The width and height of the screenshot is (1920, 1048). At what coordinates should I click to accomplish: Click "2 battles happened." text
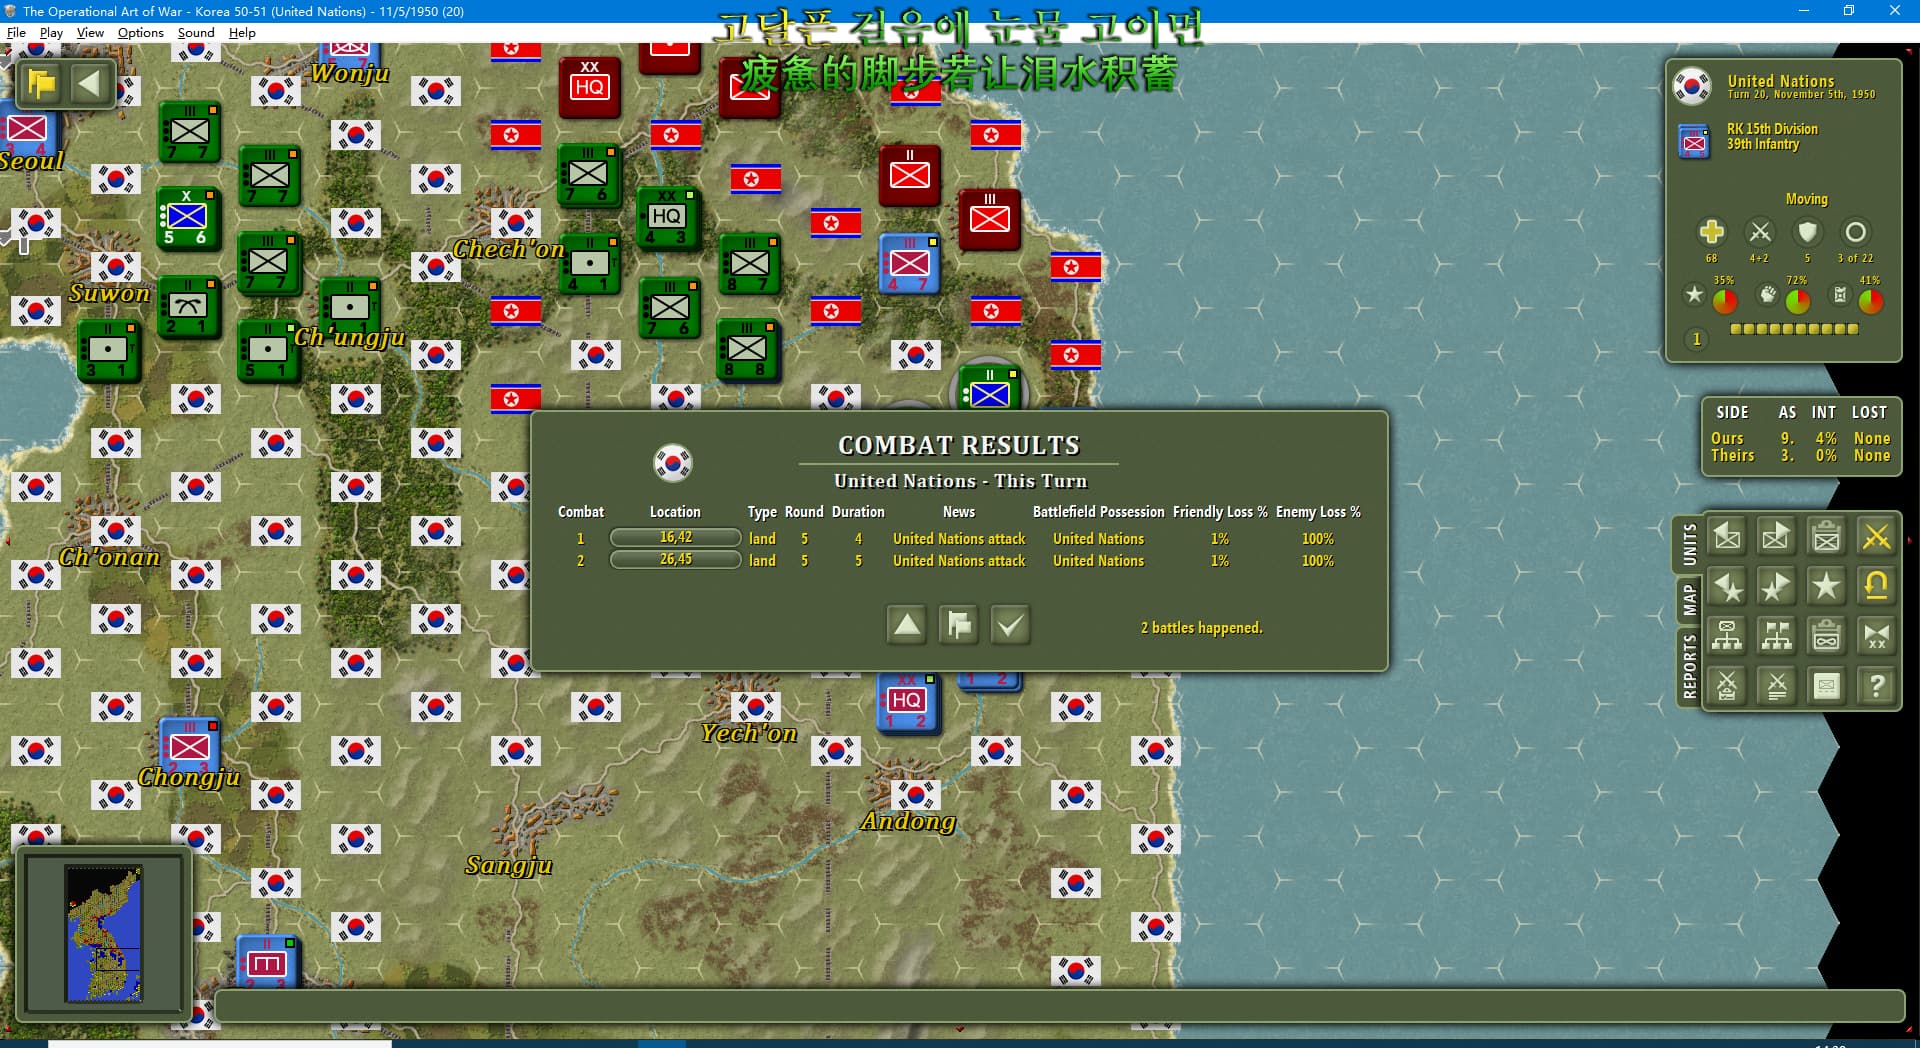tap(1201, 628)
